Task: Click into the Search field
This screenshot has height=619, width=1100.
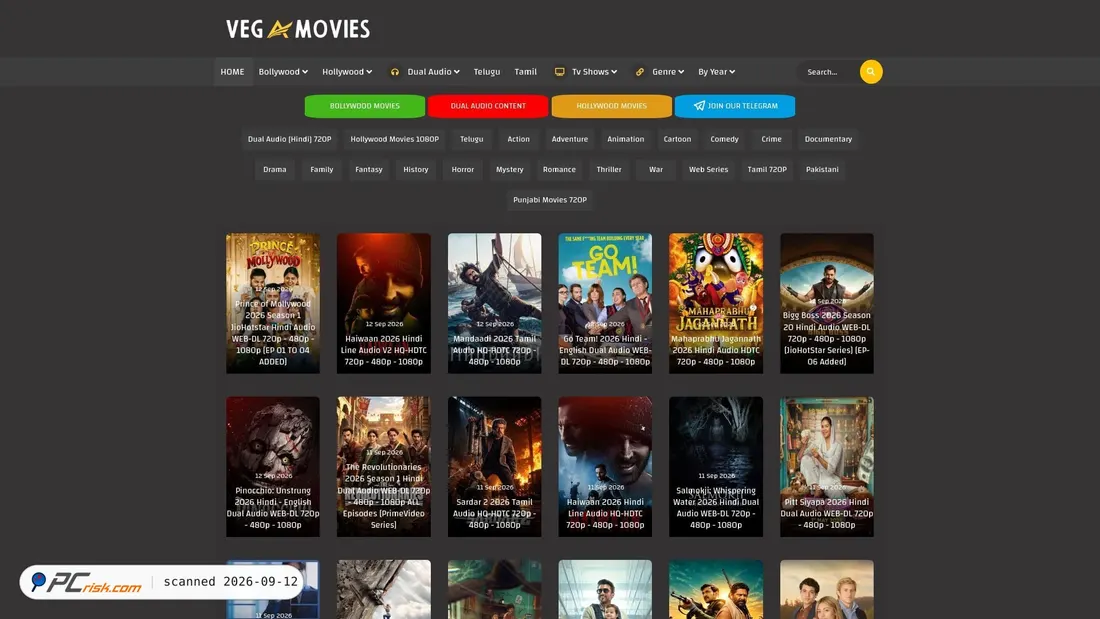Action: 829,72
